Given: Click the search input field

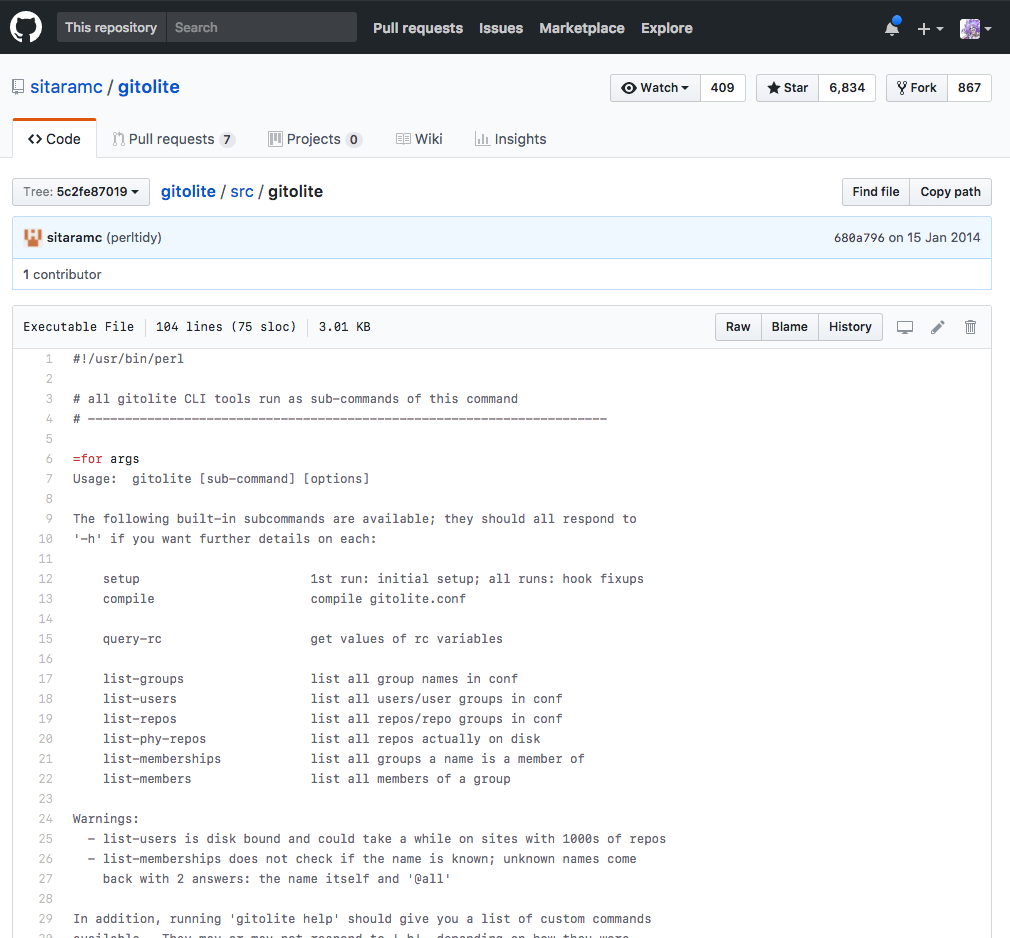Looking at the screenshot, I should click(262, 27).
